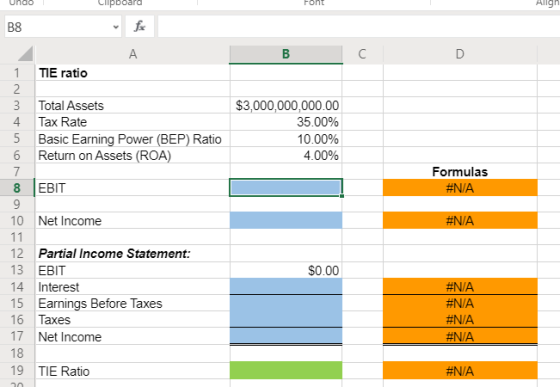560x387 pixels.
Task: Select column A header
Action: 132,54
